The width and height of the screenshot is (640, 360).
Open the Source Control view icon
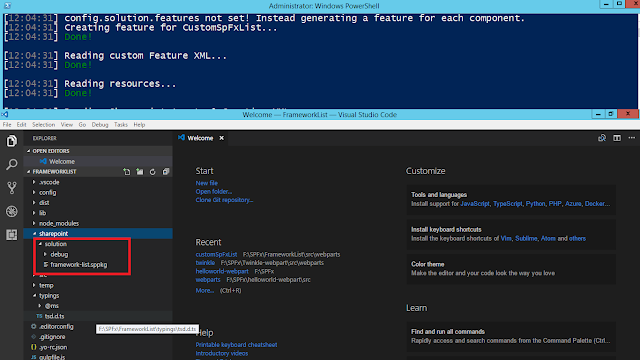11,188
